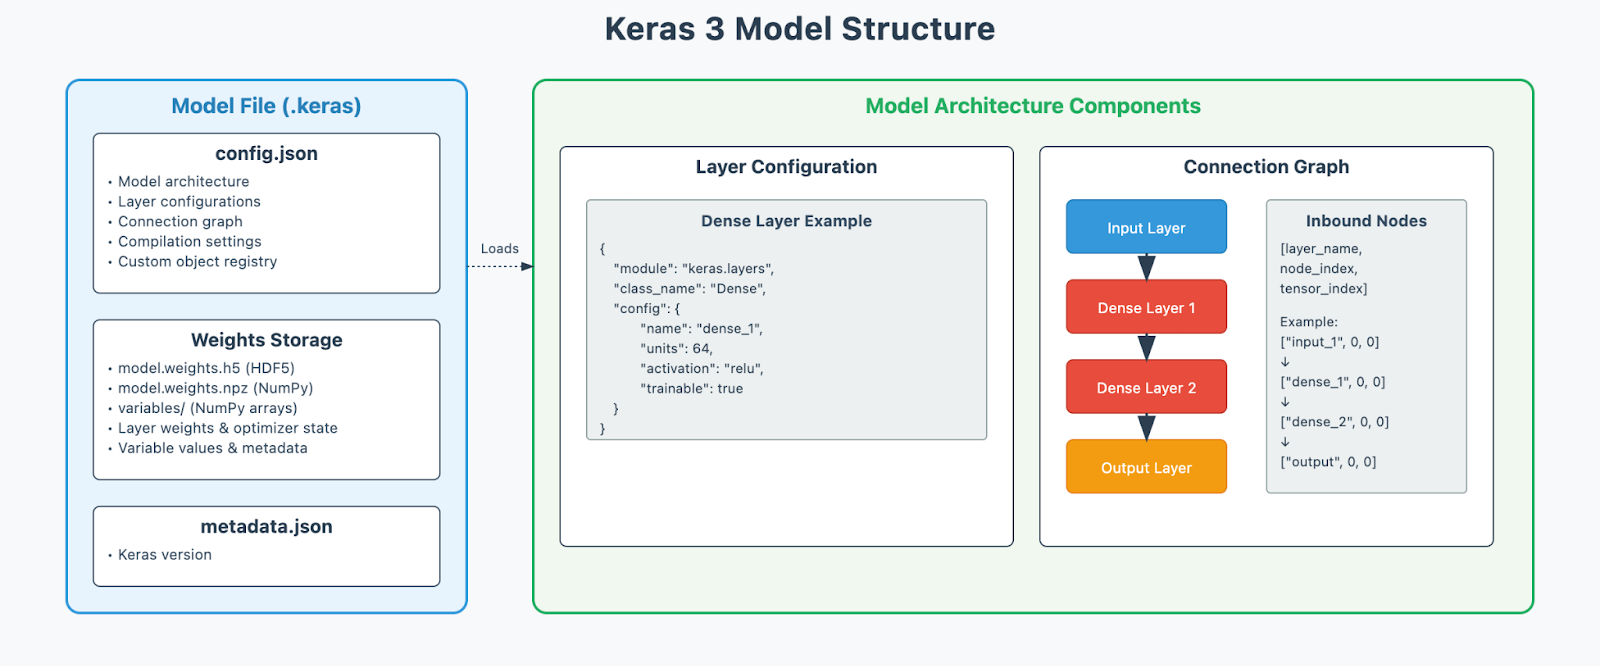
Task: Click the 'Connection Graph' panel heading
Action: coord(1266,167)
